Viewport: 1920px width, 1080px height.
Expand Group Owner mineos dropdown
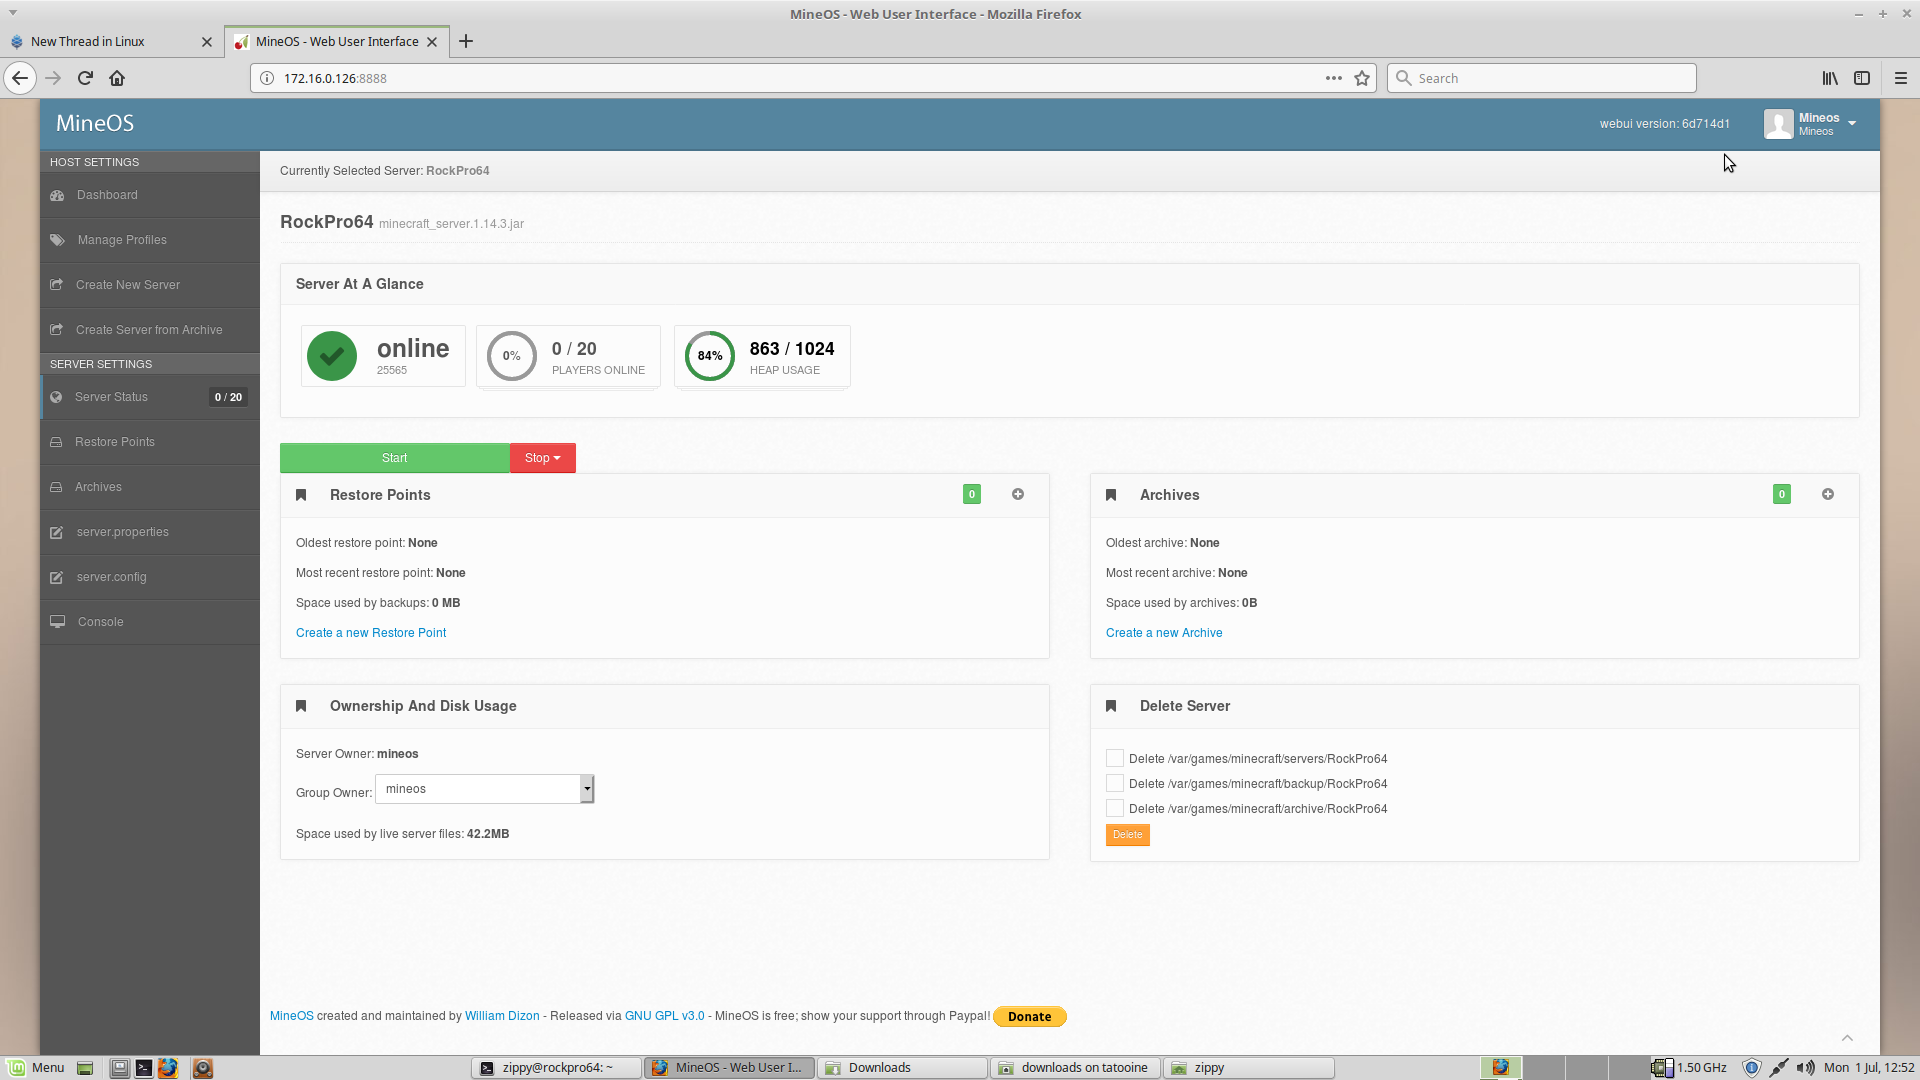point(587,789)
